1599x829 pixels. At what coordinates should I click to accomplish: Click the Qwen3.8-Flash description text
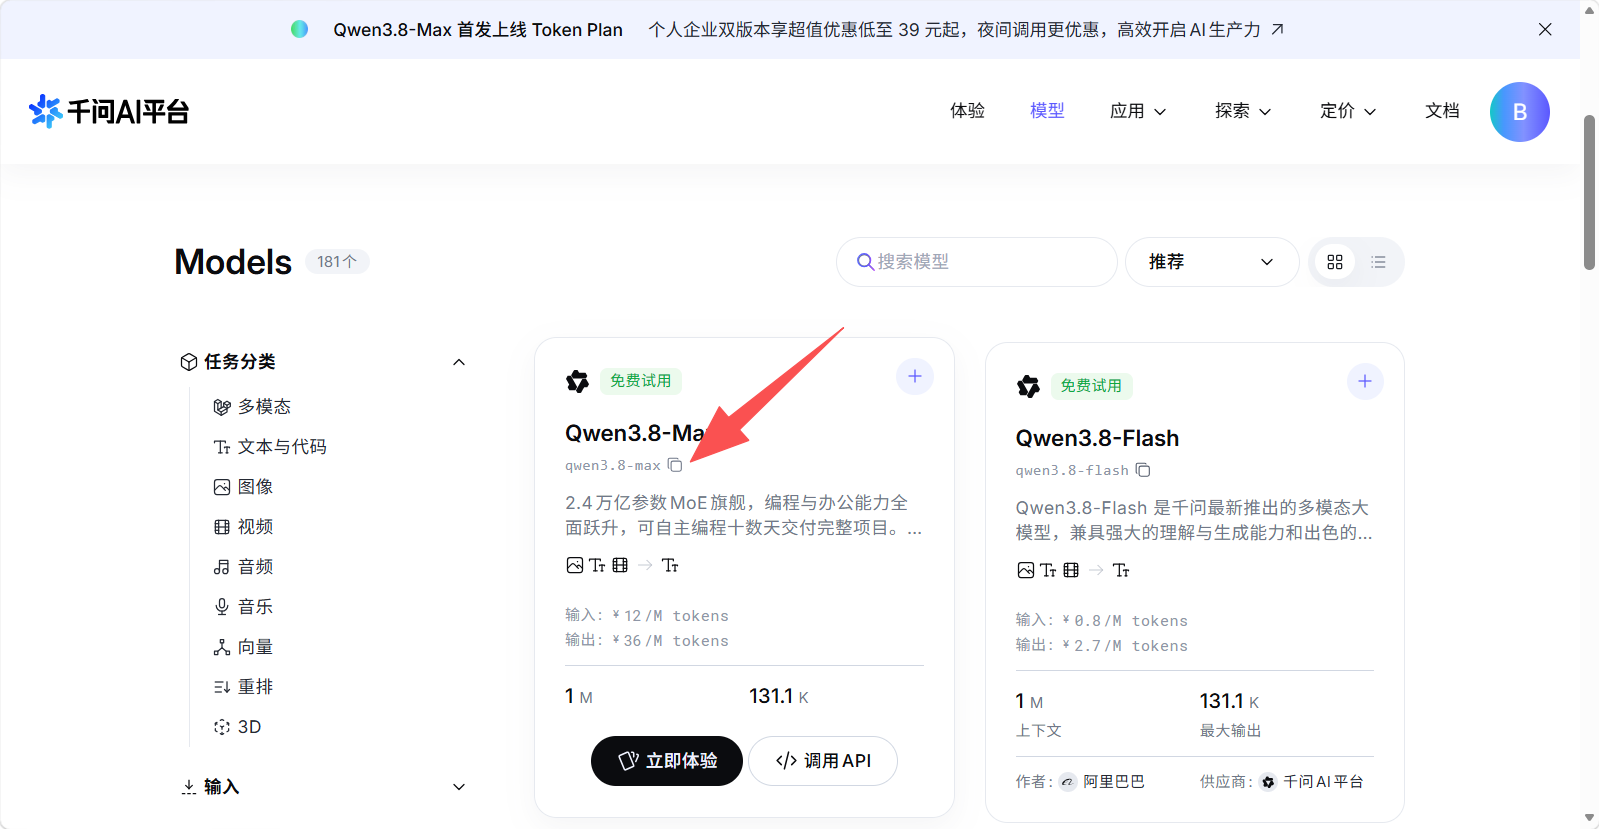[x=1194, y=520]
